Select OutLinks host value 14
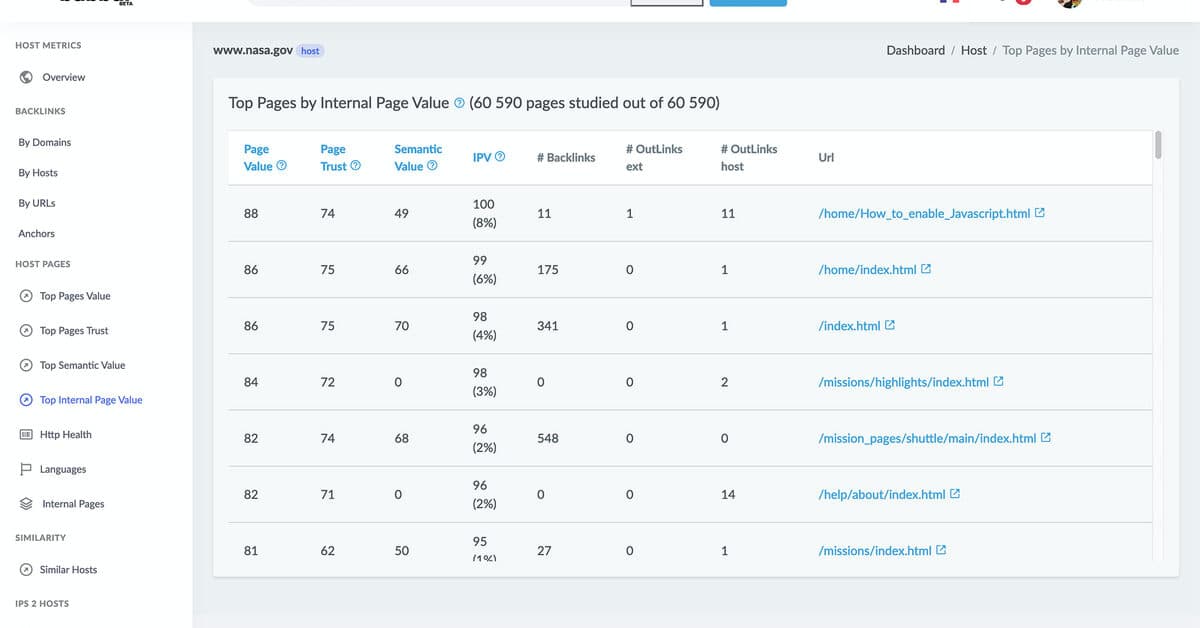Viewport: 1200px width, 628px height. tap(728, 494)
